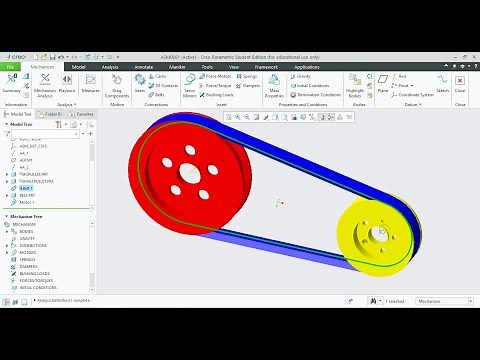Switch to the Tools ribbon tab
This screenshot has width=480, height=360.
point(207,67)
